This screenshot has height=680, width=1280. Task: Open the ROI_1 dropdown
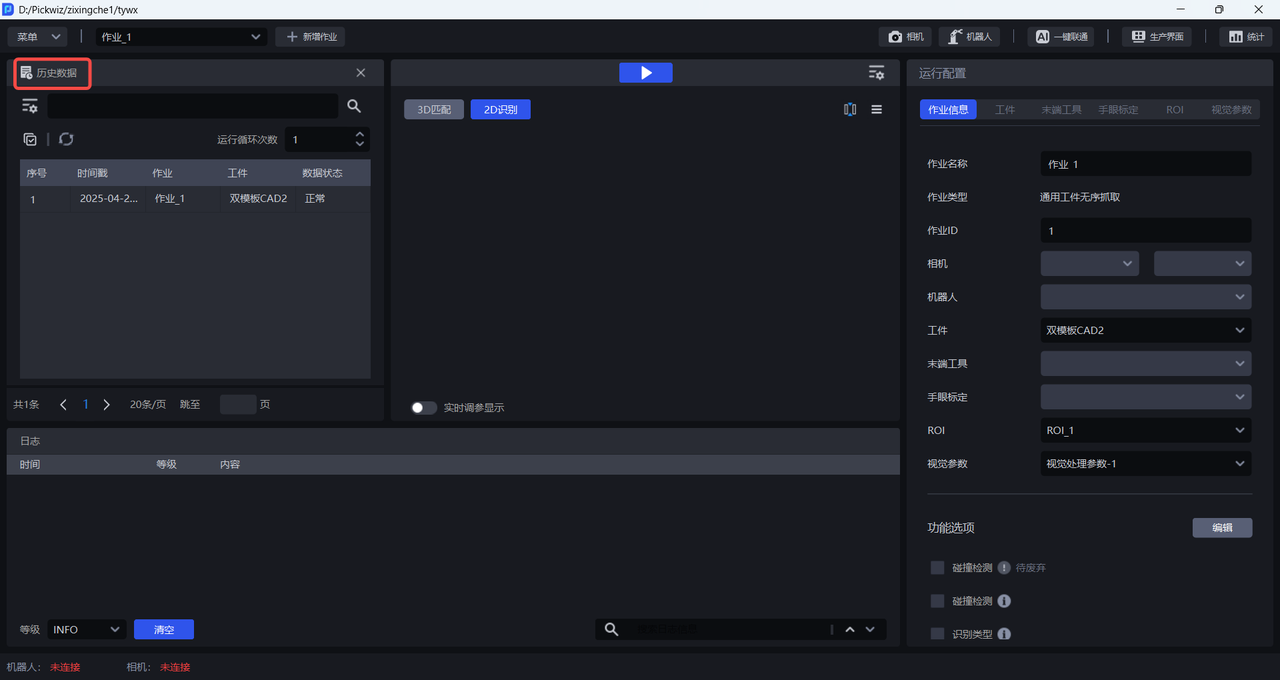tap(1145, 430)
